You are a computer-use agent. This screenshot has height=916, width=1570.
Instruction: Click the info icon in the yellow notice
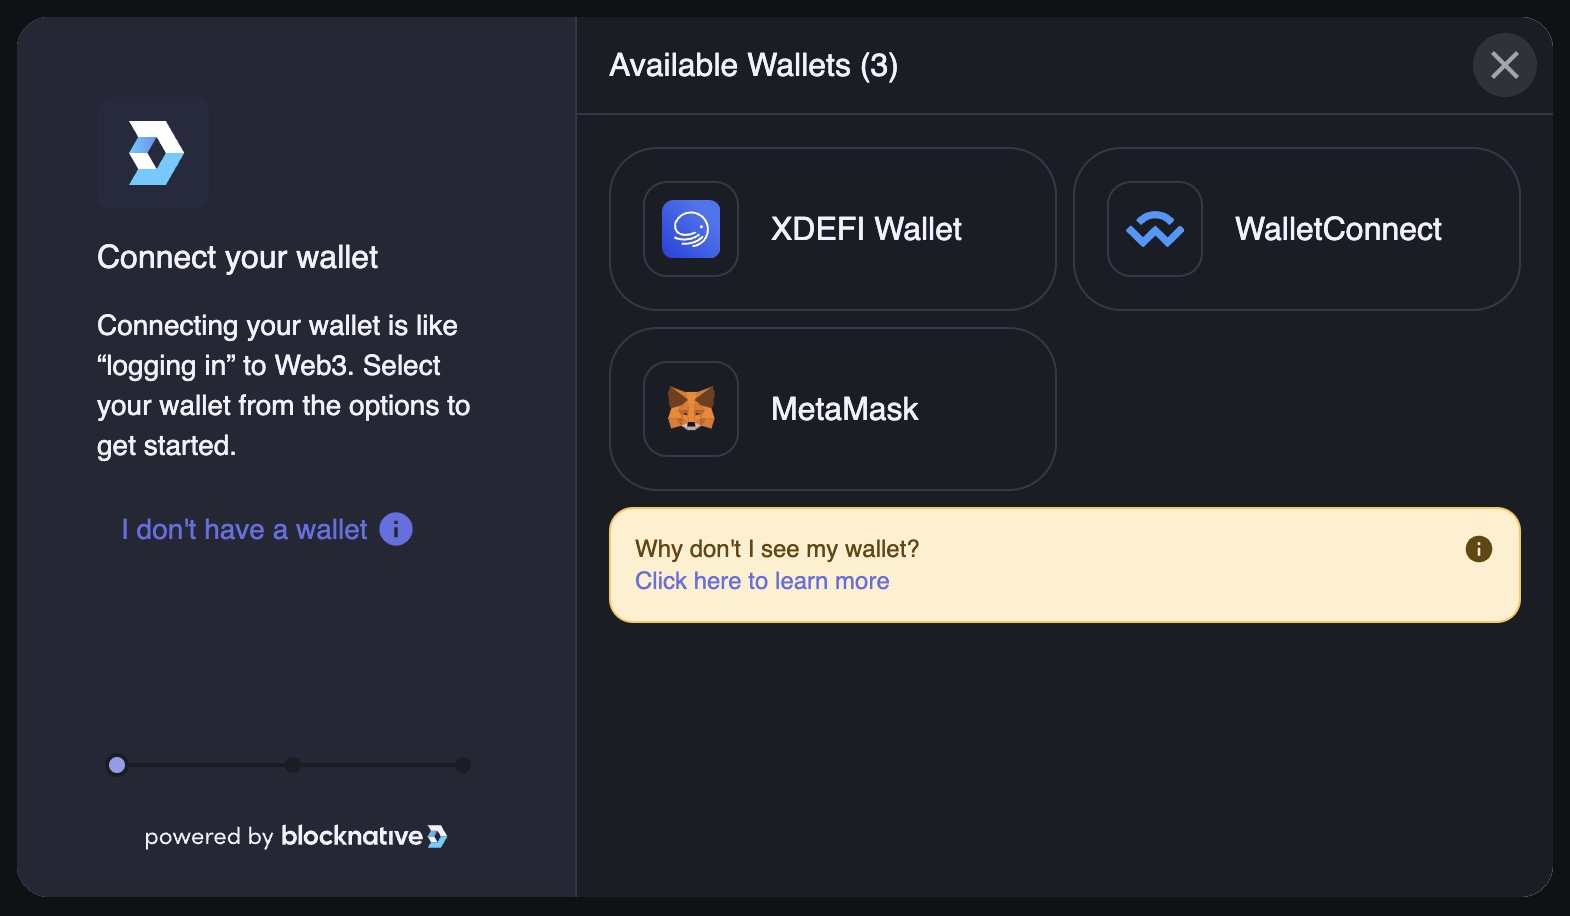tap(1478, 549)
